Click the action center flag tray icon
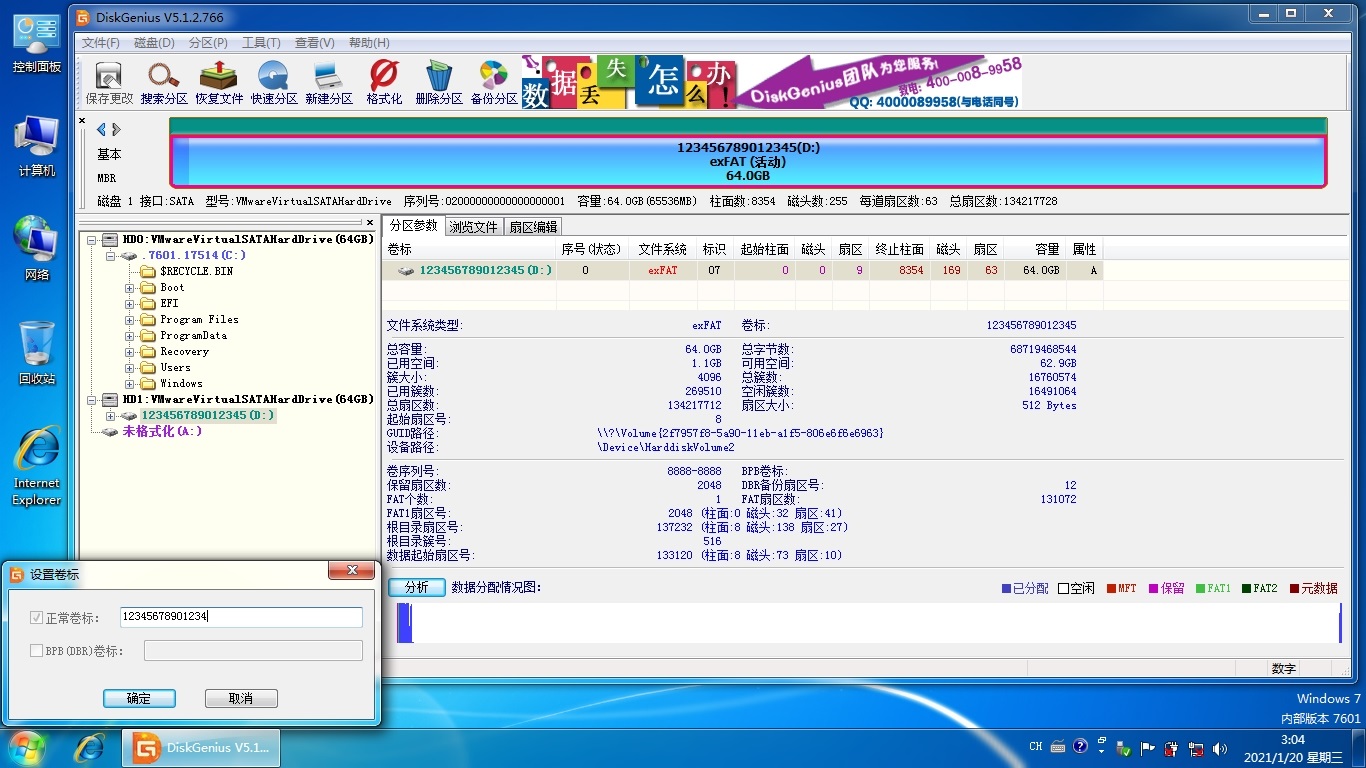The height and width of the screenshot is (768, 1366). tap(1147, 748)
